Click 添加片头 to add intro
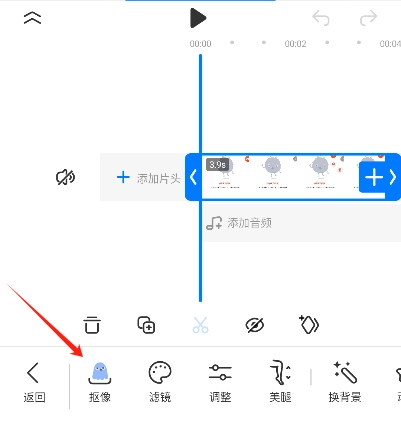 point(148,178)
